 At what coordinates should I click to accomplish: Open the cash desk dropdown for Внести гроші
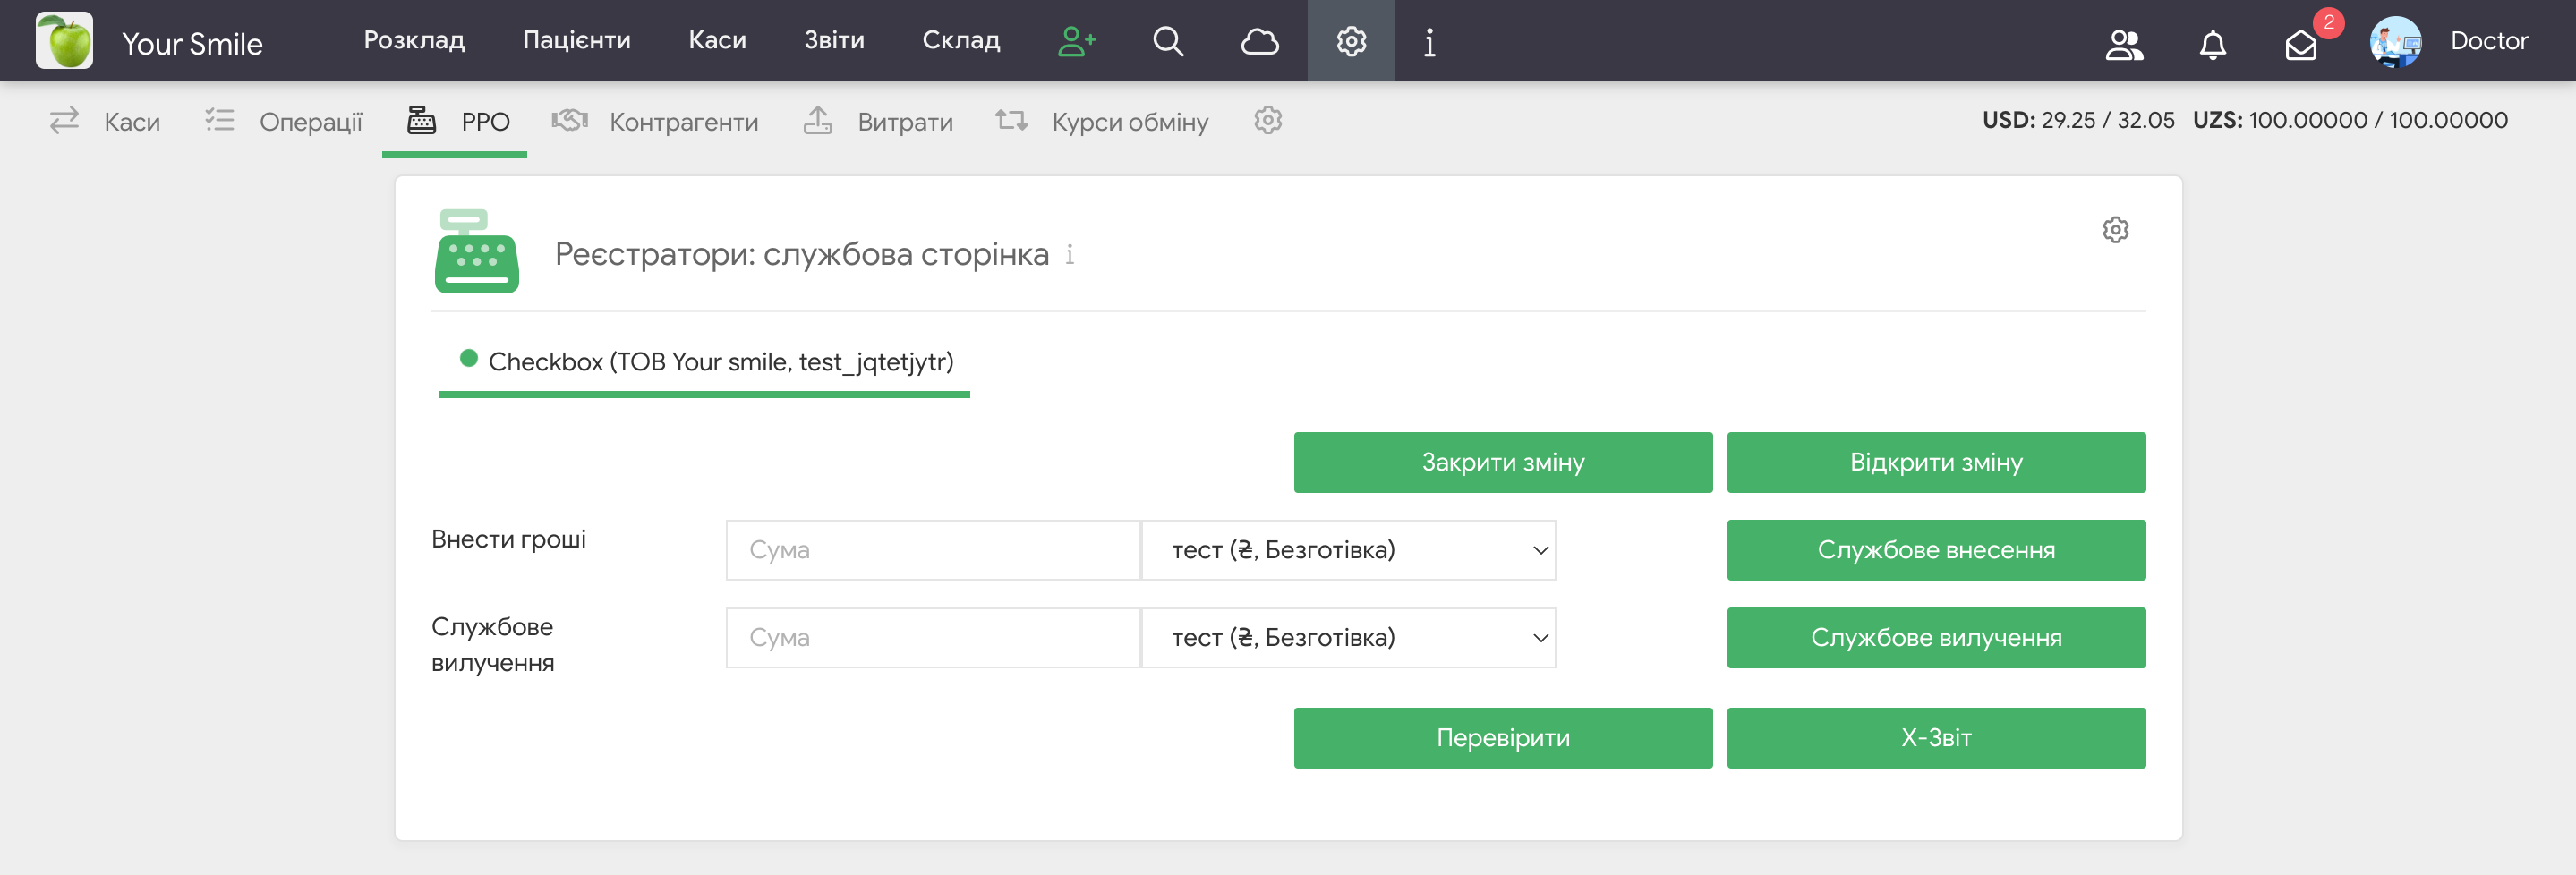[x=1348, y=550]
